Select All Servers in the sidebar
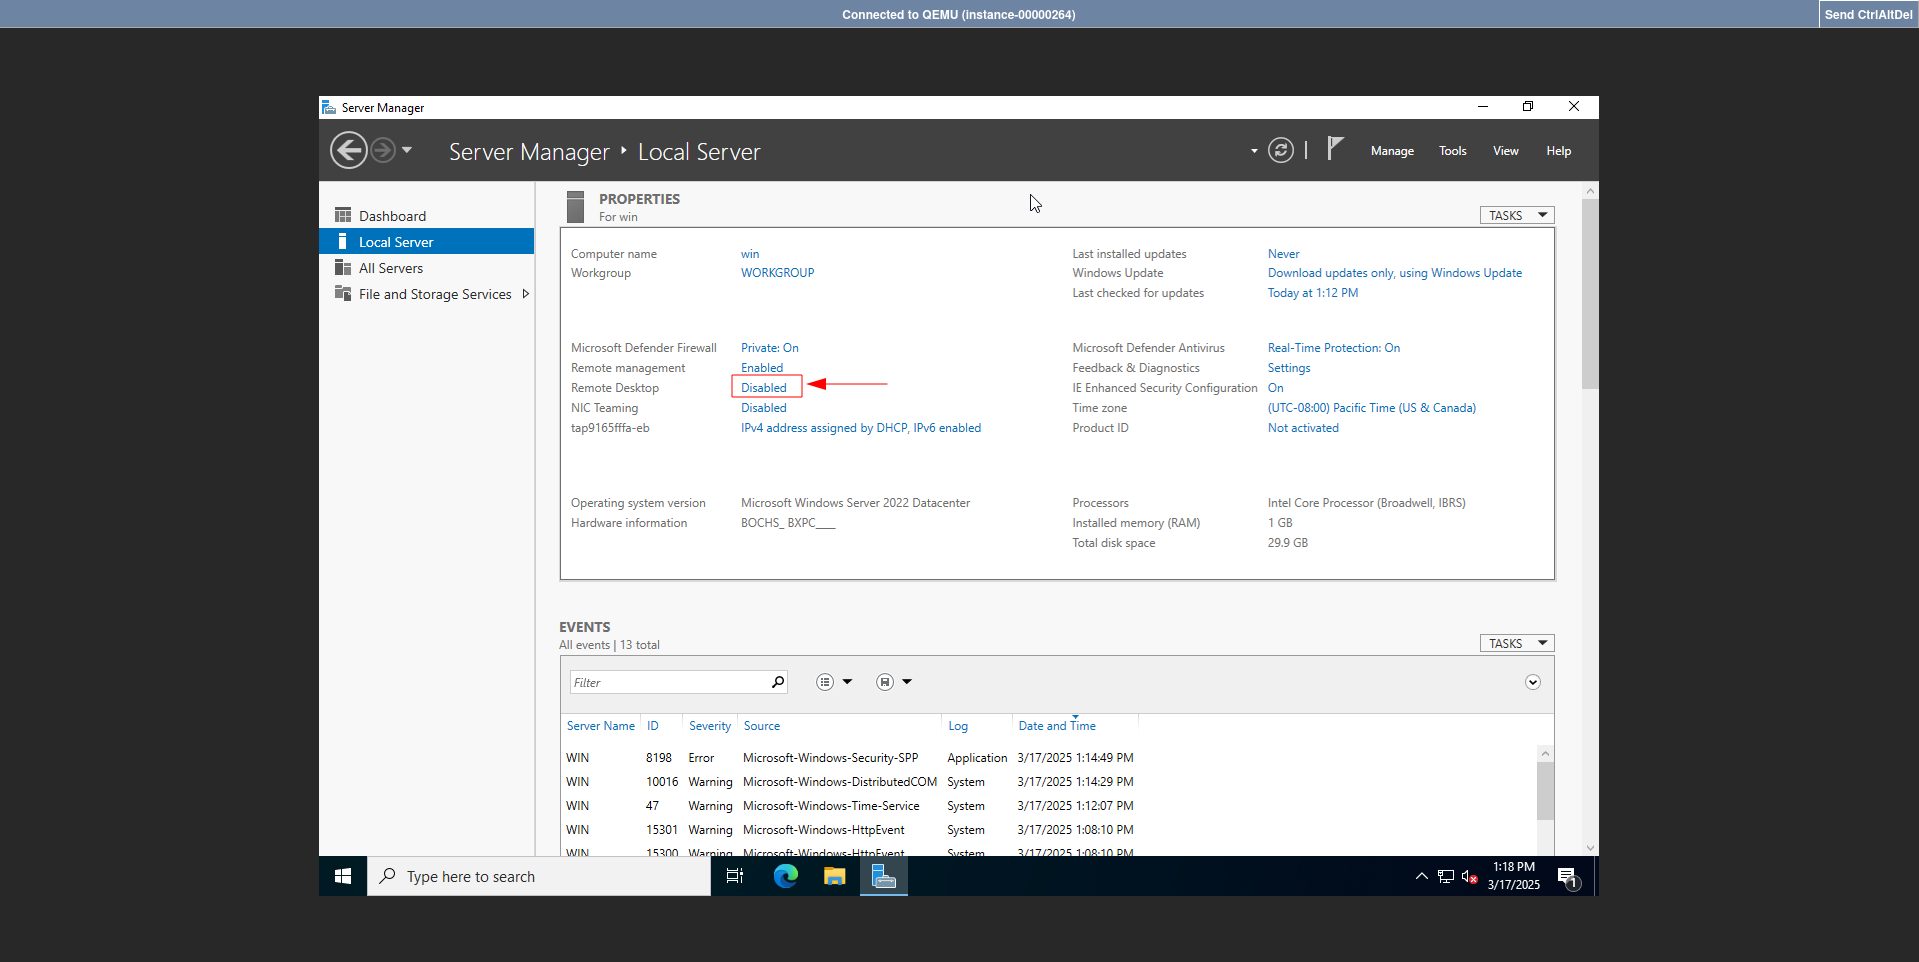 [426, 268]
